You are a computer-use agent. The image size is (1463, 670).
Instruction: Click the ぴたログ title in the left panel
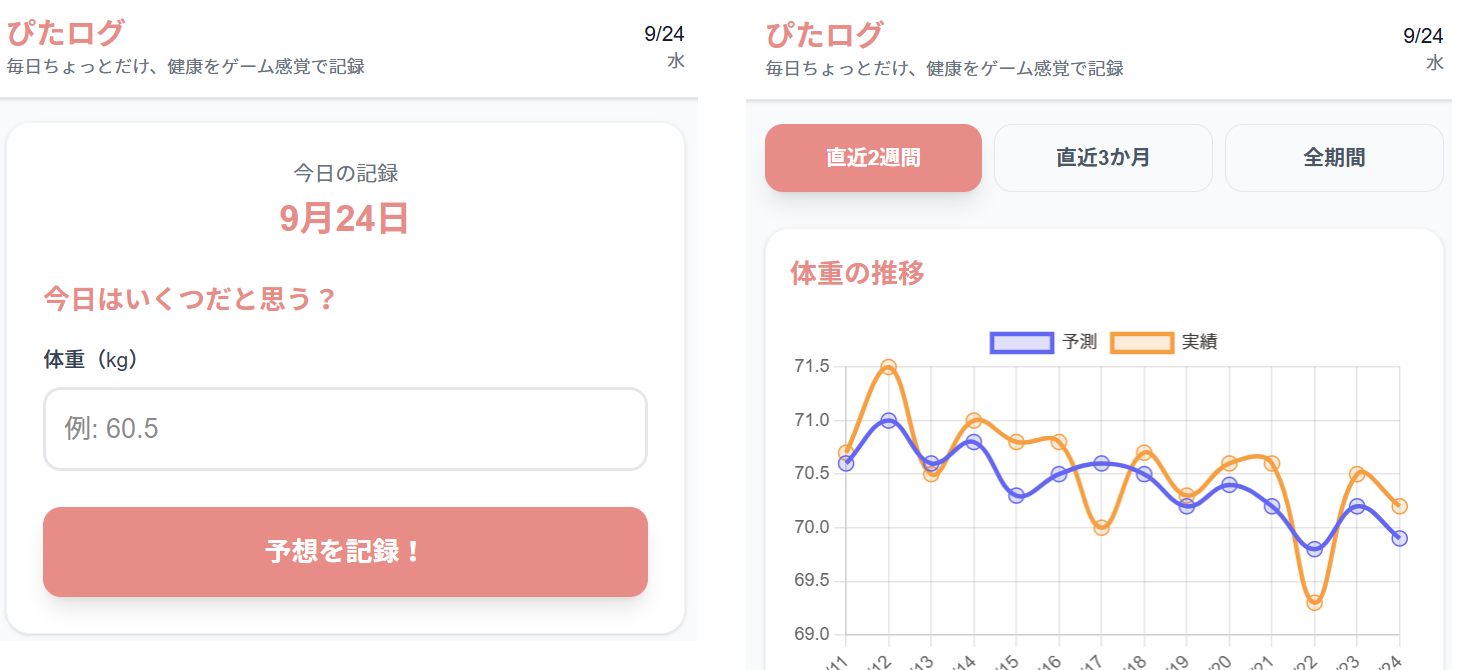tap(65, 33)
